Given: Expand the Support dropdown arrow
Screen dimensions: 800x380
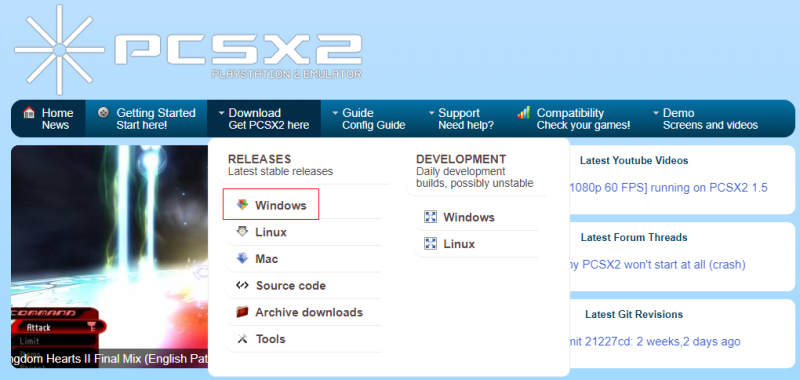Looking at the screenshot, I should click(432, 113).
